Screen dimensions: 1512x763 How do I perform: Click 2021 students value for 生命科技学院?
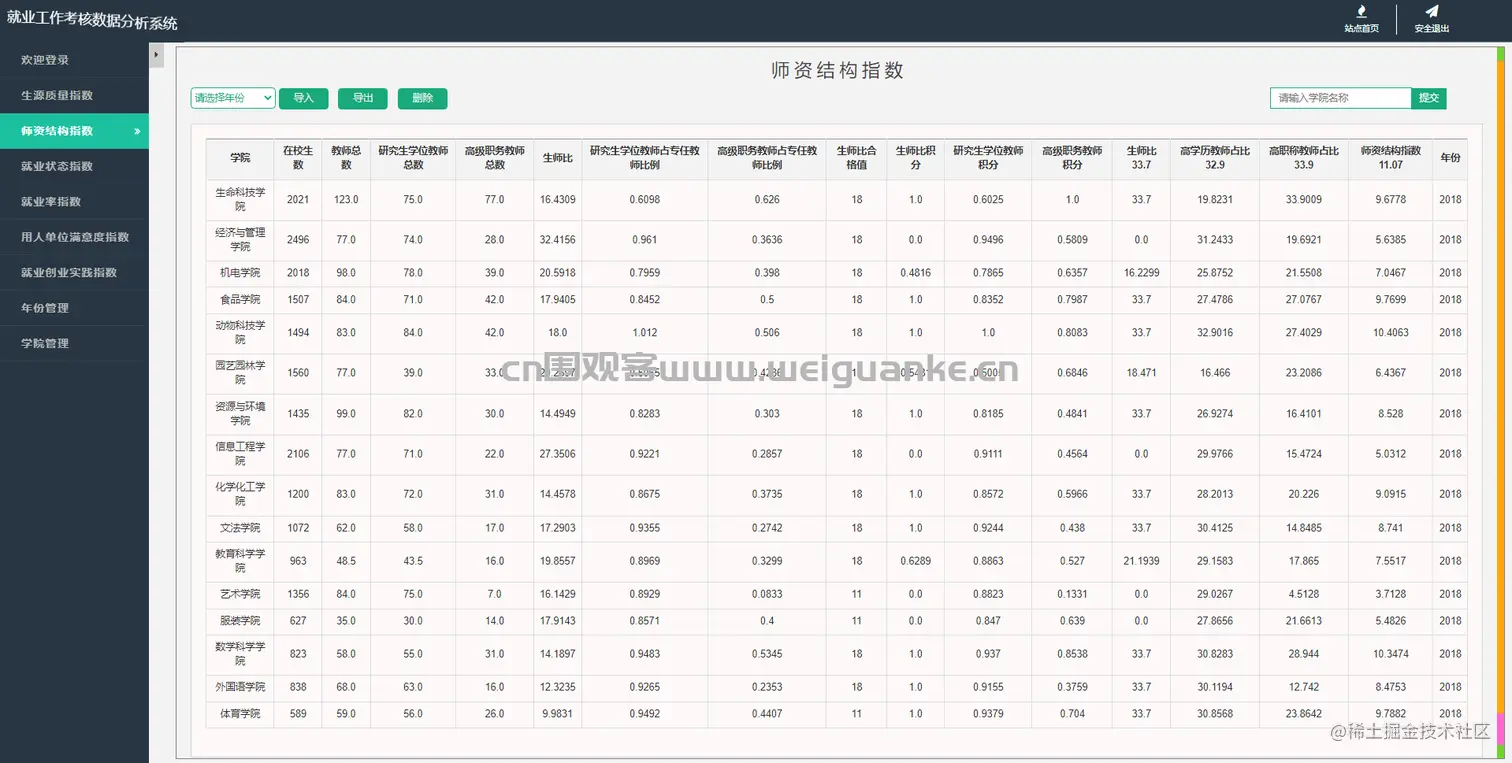(298, 200)
